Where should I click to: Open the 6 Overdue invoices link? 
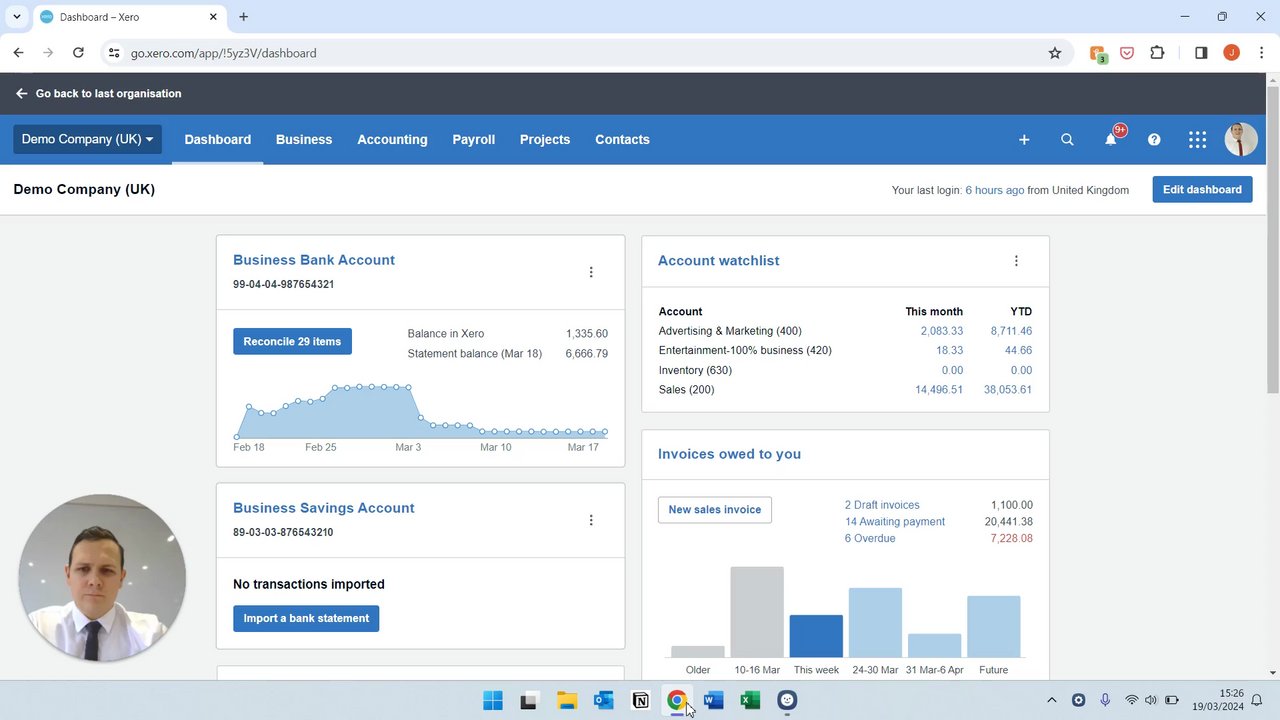tap(869, 538)
